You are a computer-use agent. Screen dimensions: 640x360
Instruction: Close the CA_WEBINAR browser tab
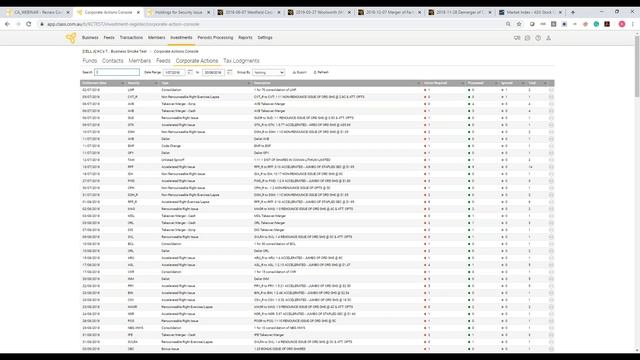[x=68, y=13]
